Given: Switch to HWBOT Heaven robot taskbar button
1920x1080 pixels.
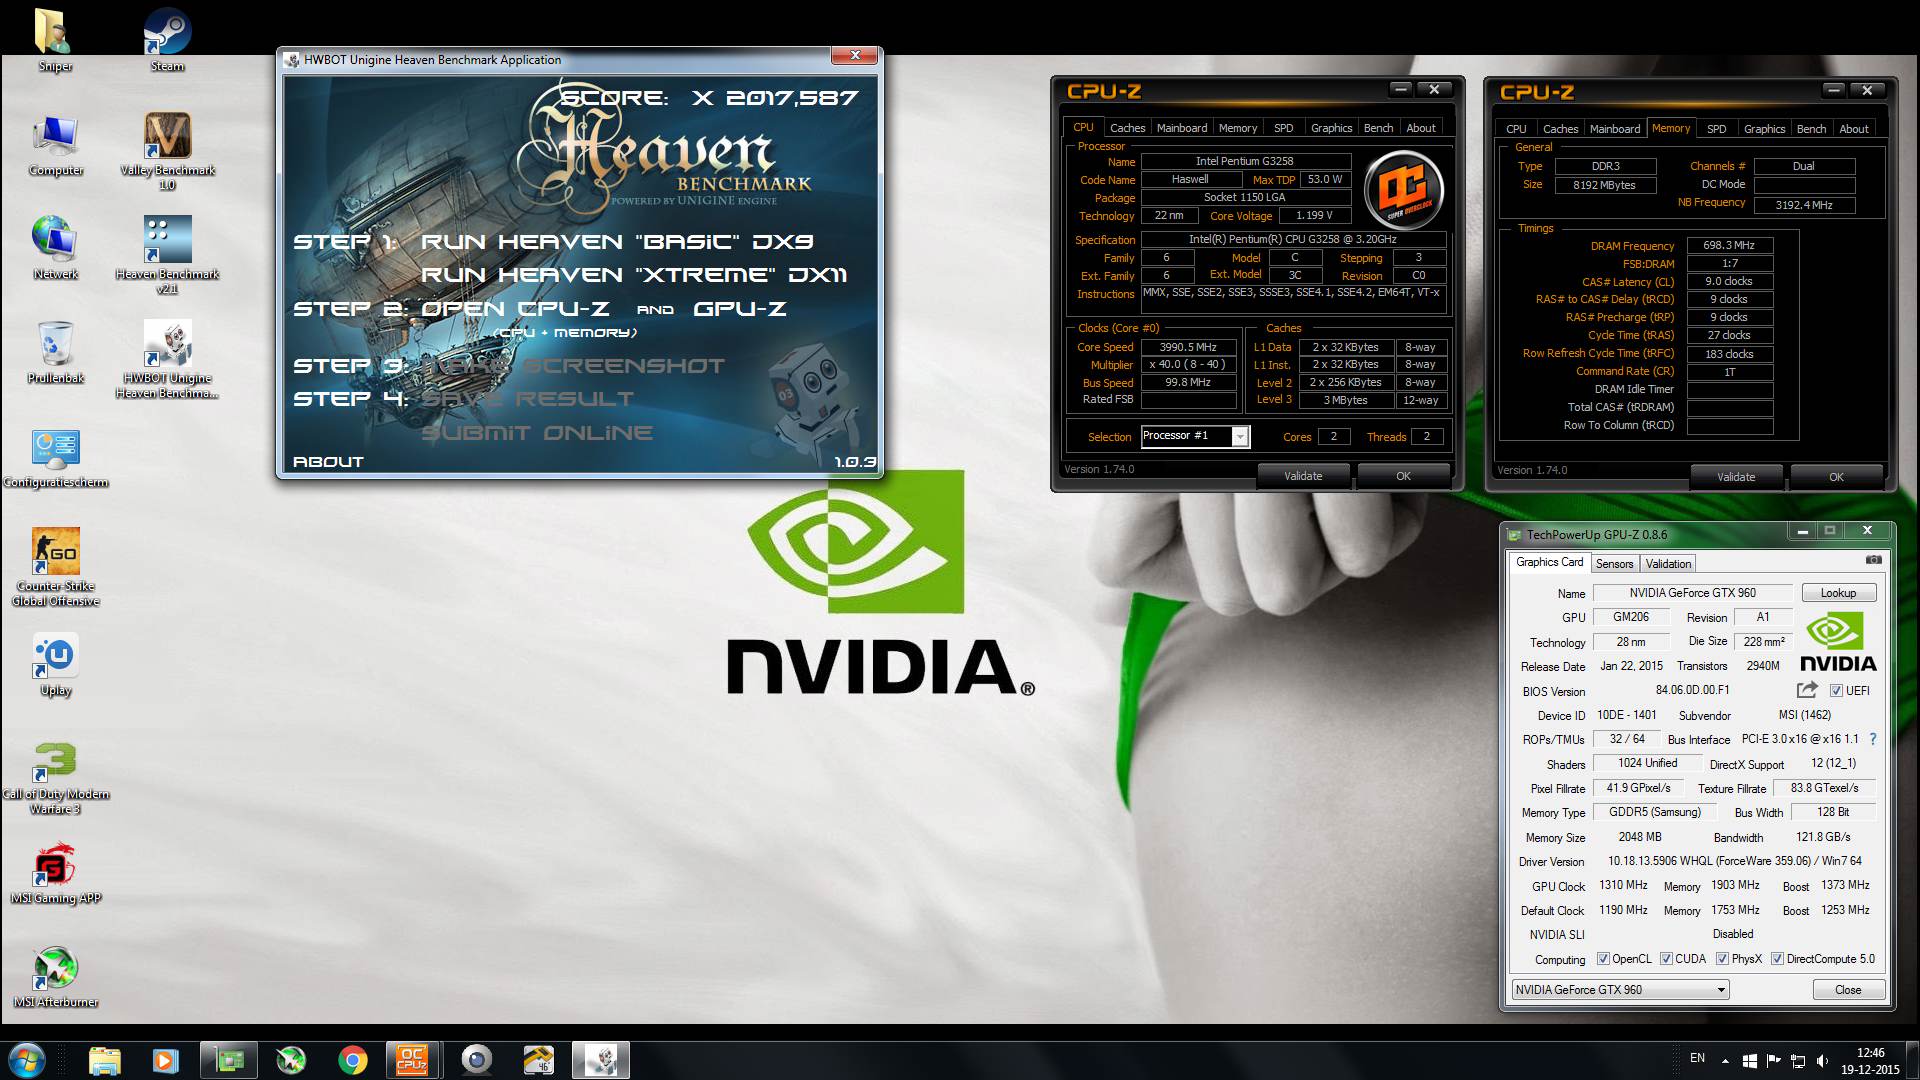Looking at the screenshot, I should pos(600,1060).
